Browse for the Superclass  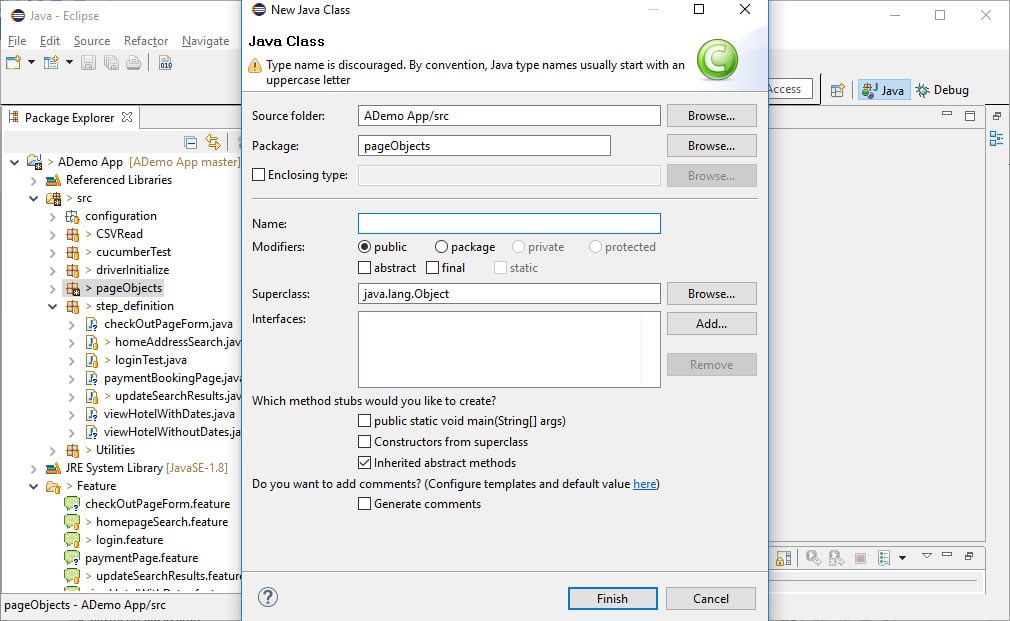(712, 294)
